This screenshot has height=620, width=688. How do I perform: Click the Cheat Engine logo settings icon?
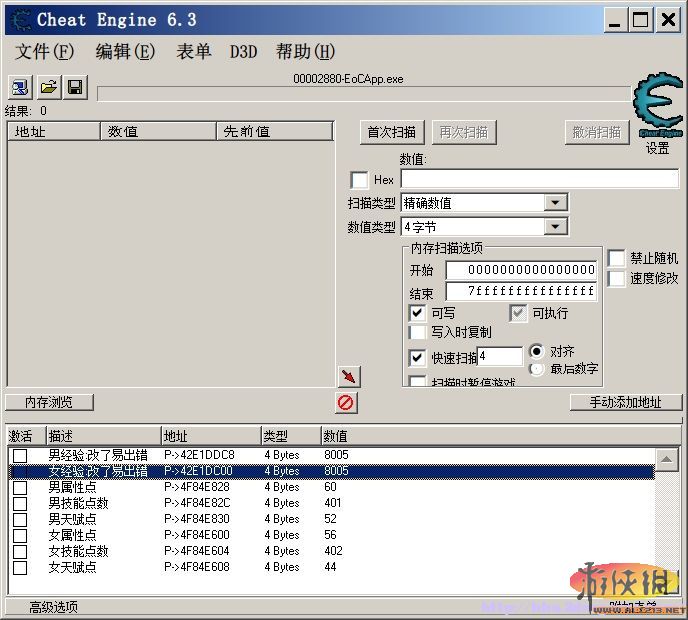coord(658,105)
